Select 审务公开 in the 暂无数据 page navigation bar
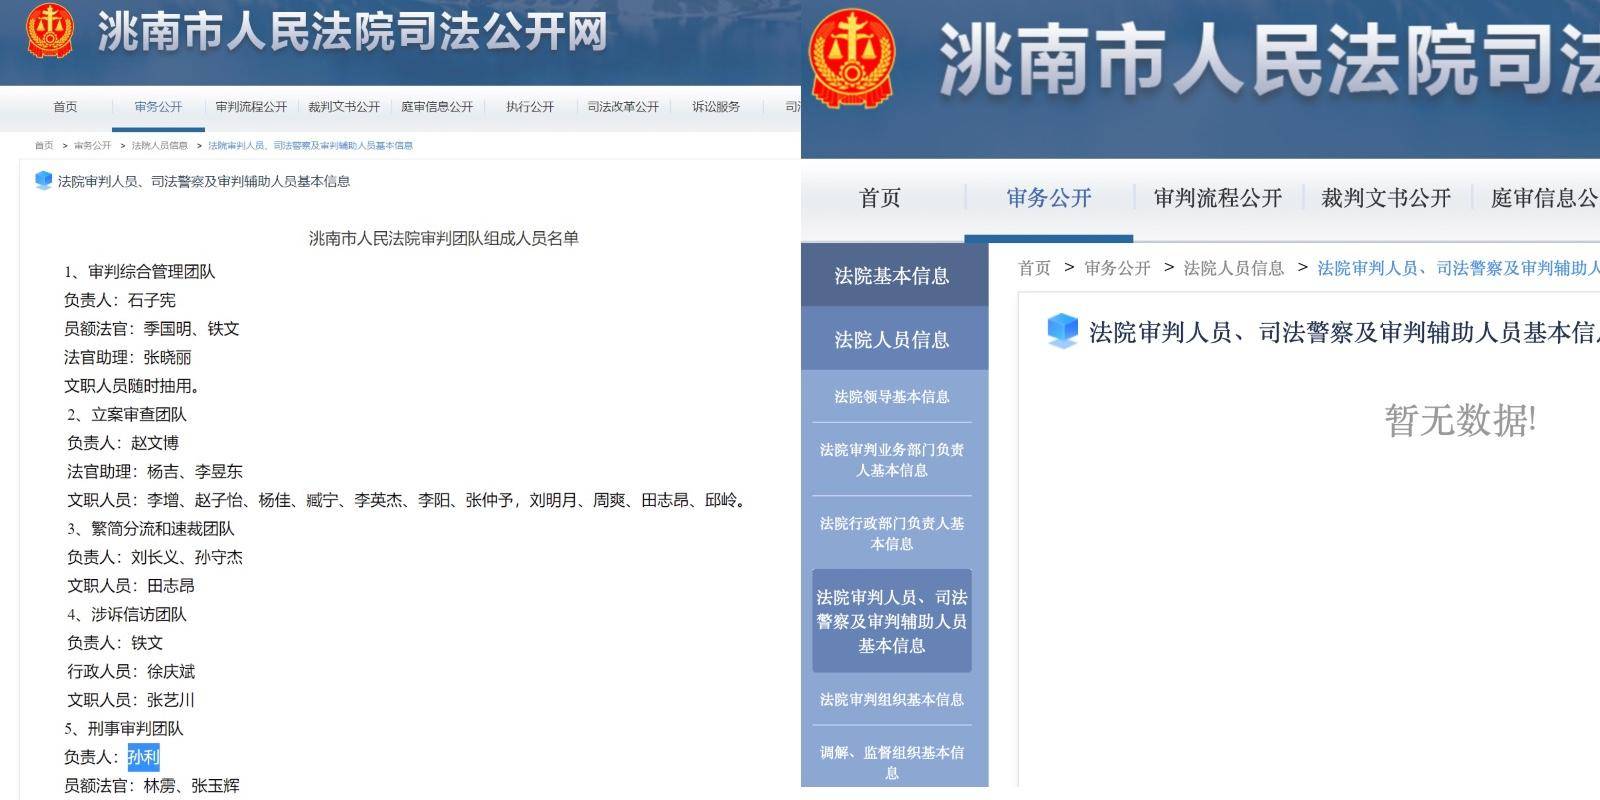 pos(1049,198)
